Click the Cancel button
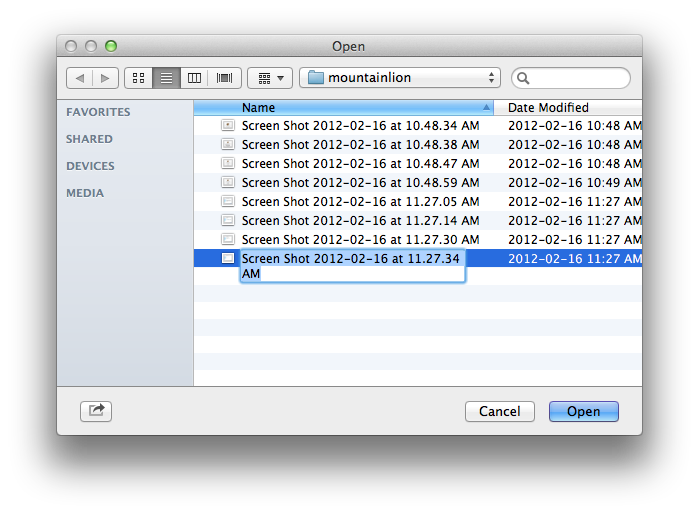 point(500,411)
